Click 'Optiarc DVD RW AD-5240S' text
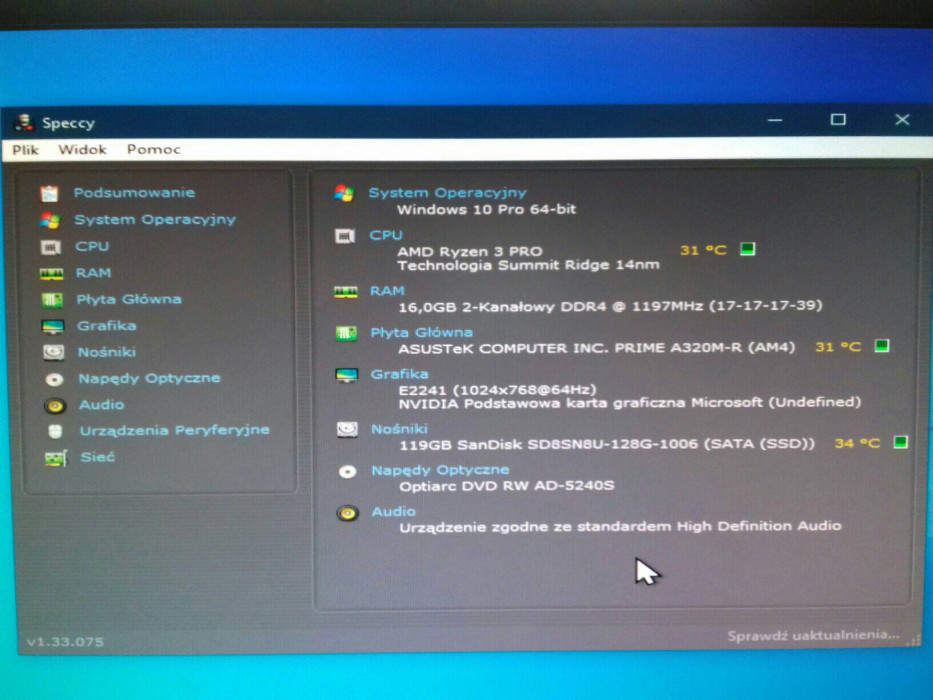Viewport: 933px width, 700px height. [x=507, y=486]
